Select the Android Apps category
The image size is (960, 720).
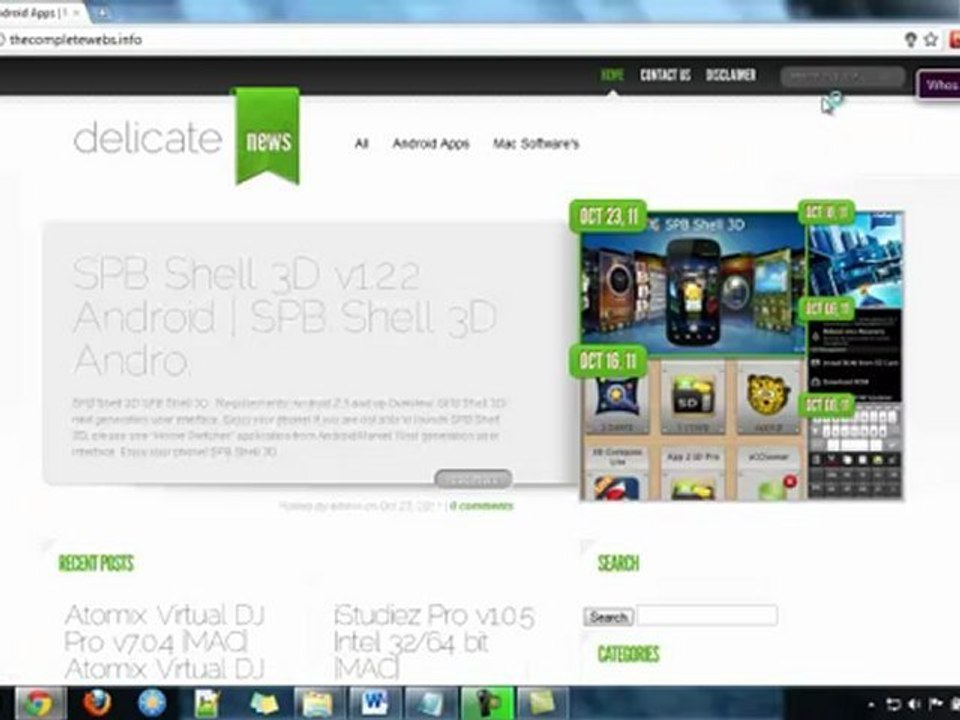click(430, 143)
